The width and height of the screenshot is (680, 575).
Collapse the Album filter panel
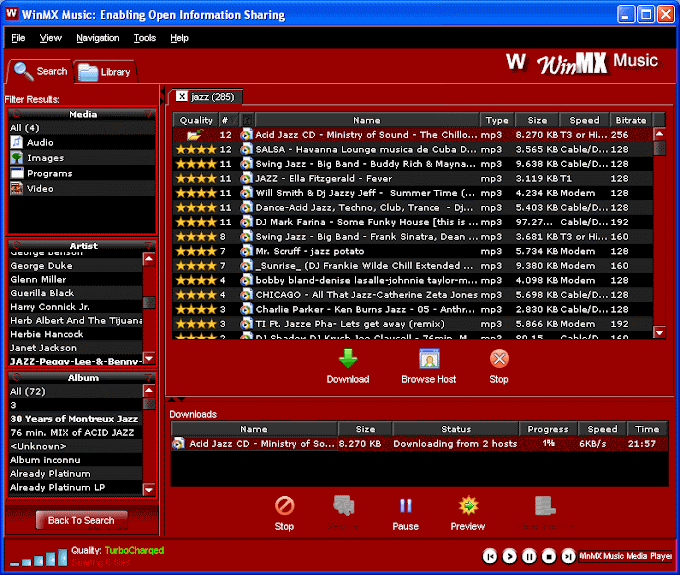tap(148, 377)
